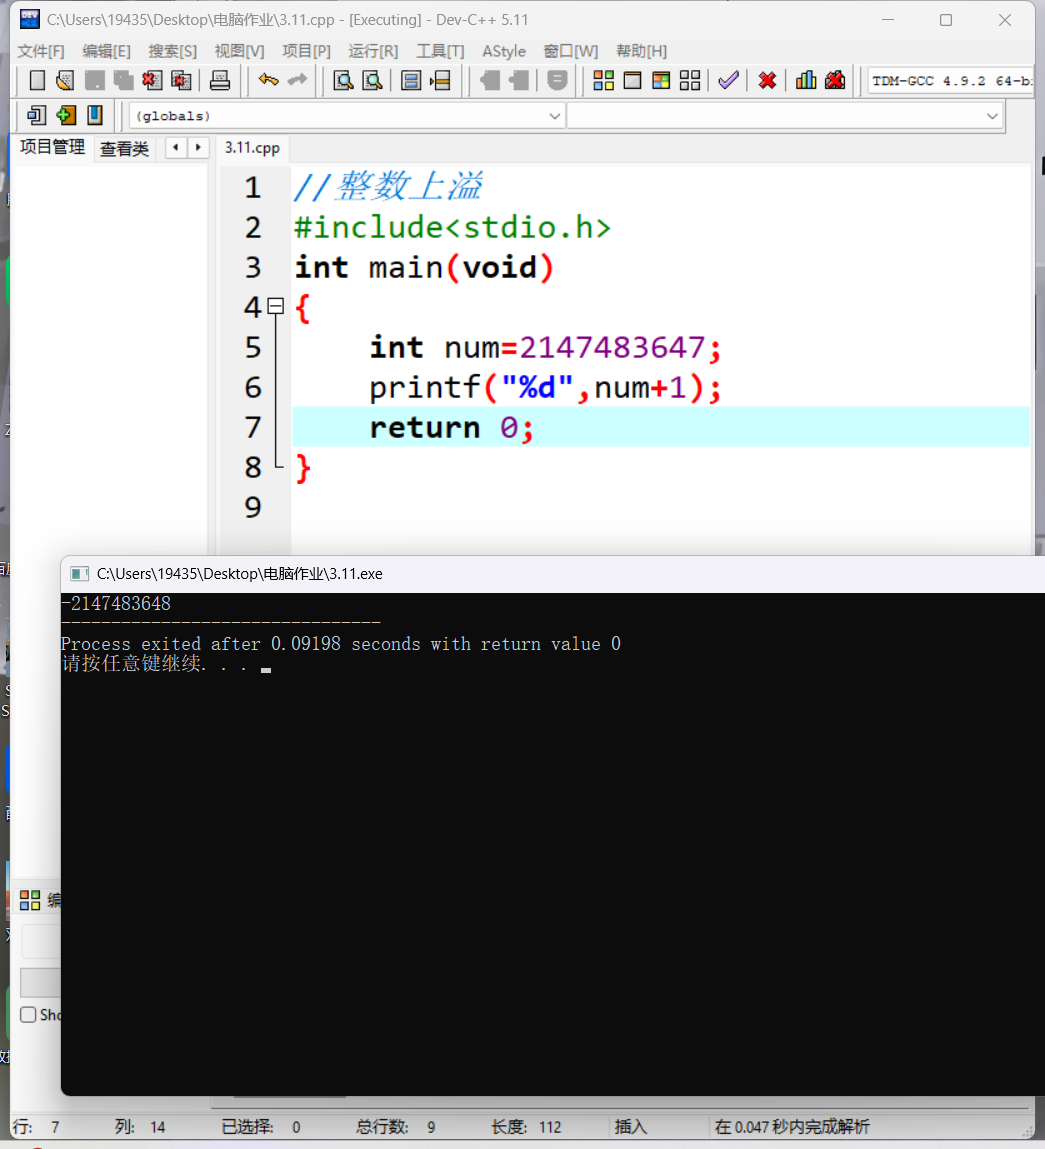Screen dimensions: 1045x1149
Task: Click the Syntax check checkmark icon
Action: 728,80
